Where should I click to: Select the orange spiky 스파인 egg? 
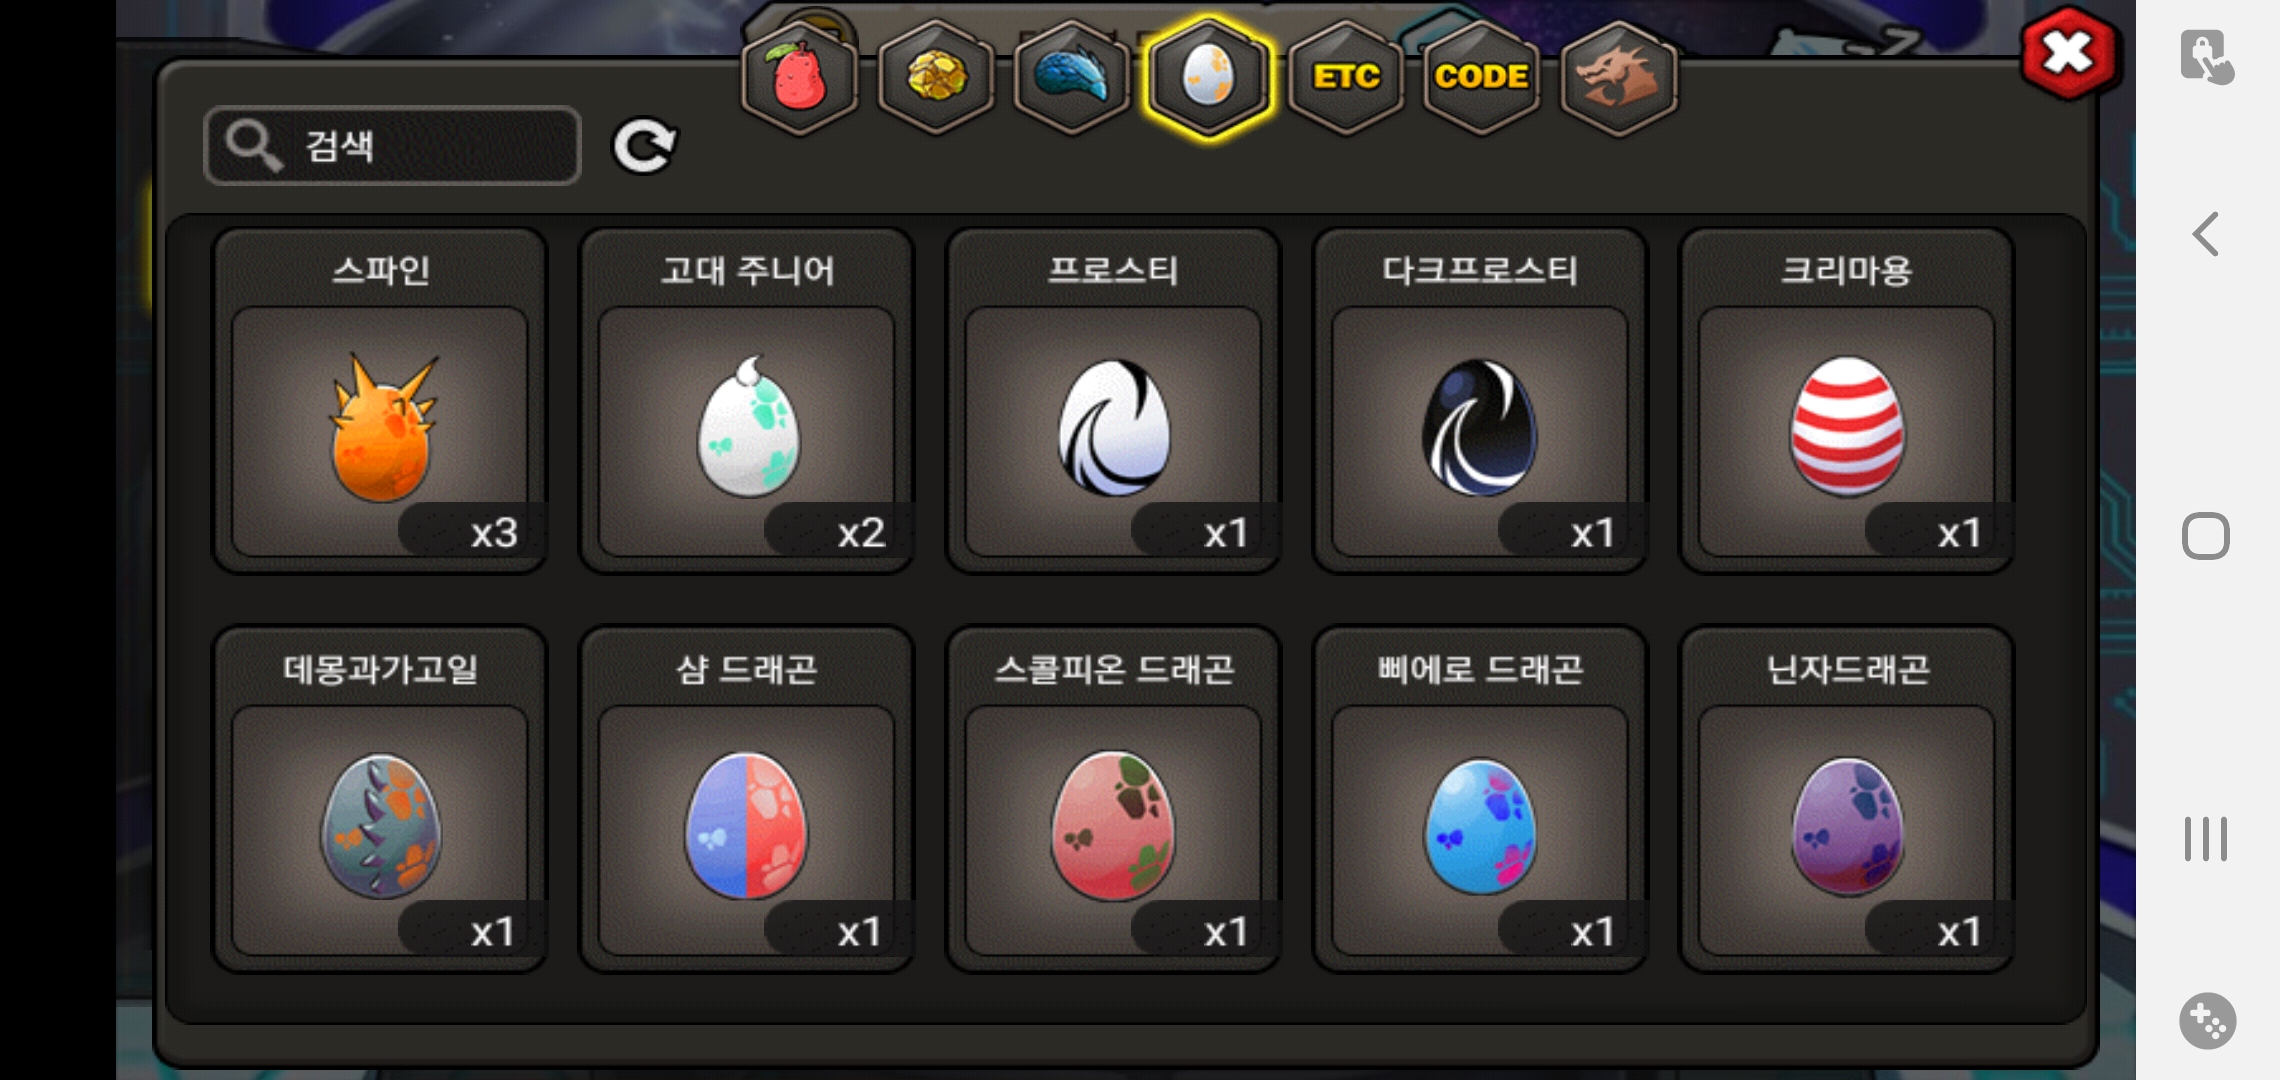pos(380,401)
